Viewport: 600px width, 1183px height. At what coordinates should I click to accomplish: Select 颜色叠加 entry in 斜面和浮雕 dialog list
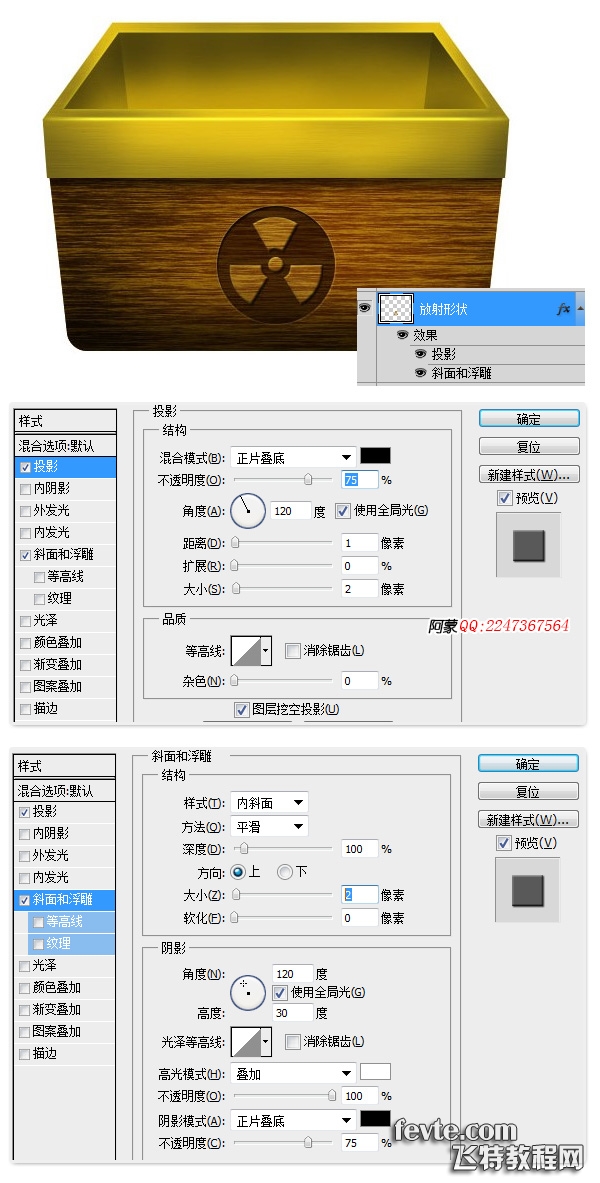[x=65, y=987]
